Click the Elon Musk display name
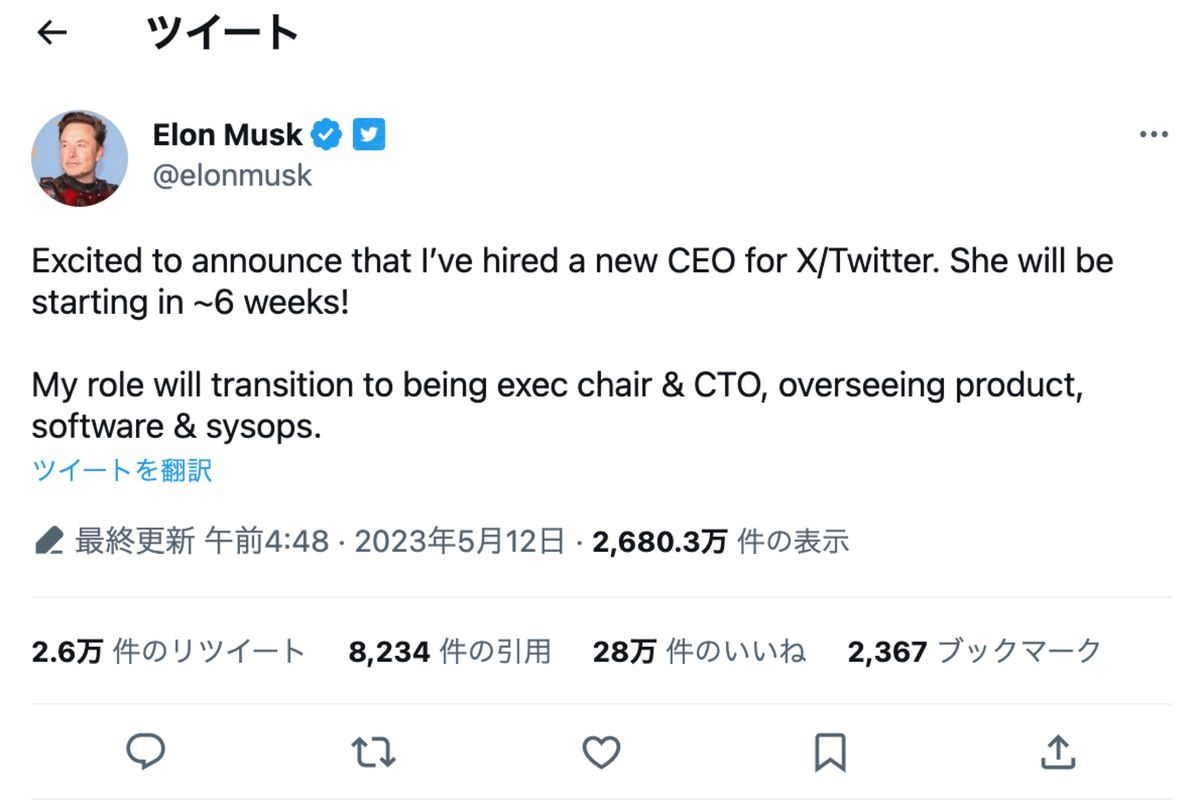The image size is (1200, 800). 228,133
